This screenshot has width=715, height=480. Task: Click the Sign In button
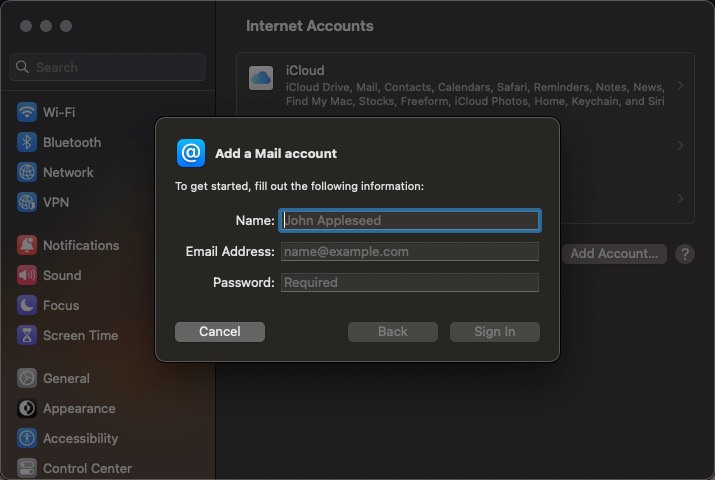[495, 332]
